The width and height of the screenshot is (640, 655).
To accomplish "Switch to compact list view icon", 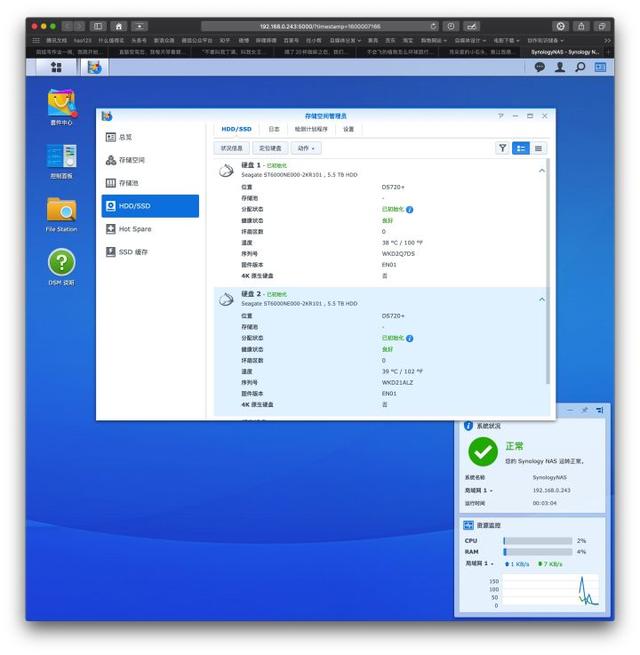I will click(538, 148).
